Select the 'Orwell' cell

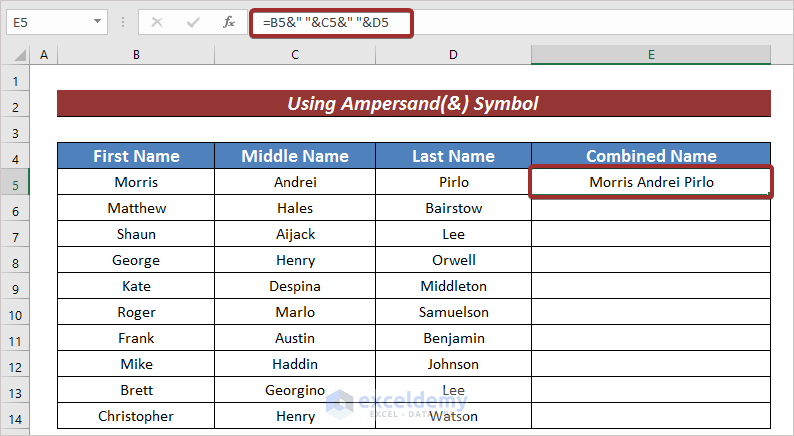point(453,260)
